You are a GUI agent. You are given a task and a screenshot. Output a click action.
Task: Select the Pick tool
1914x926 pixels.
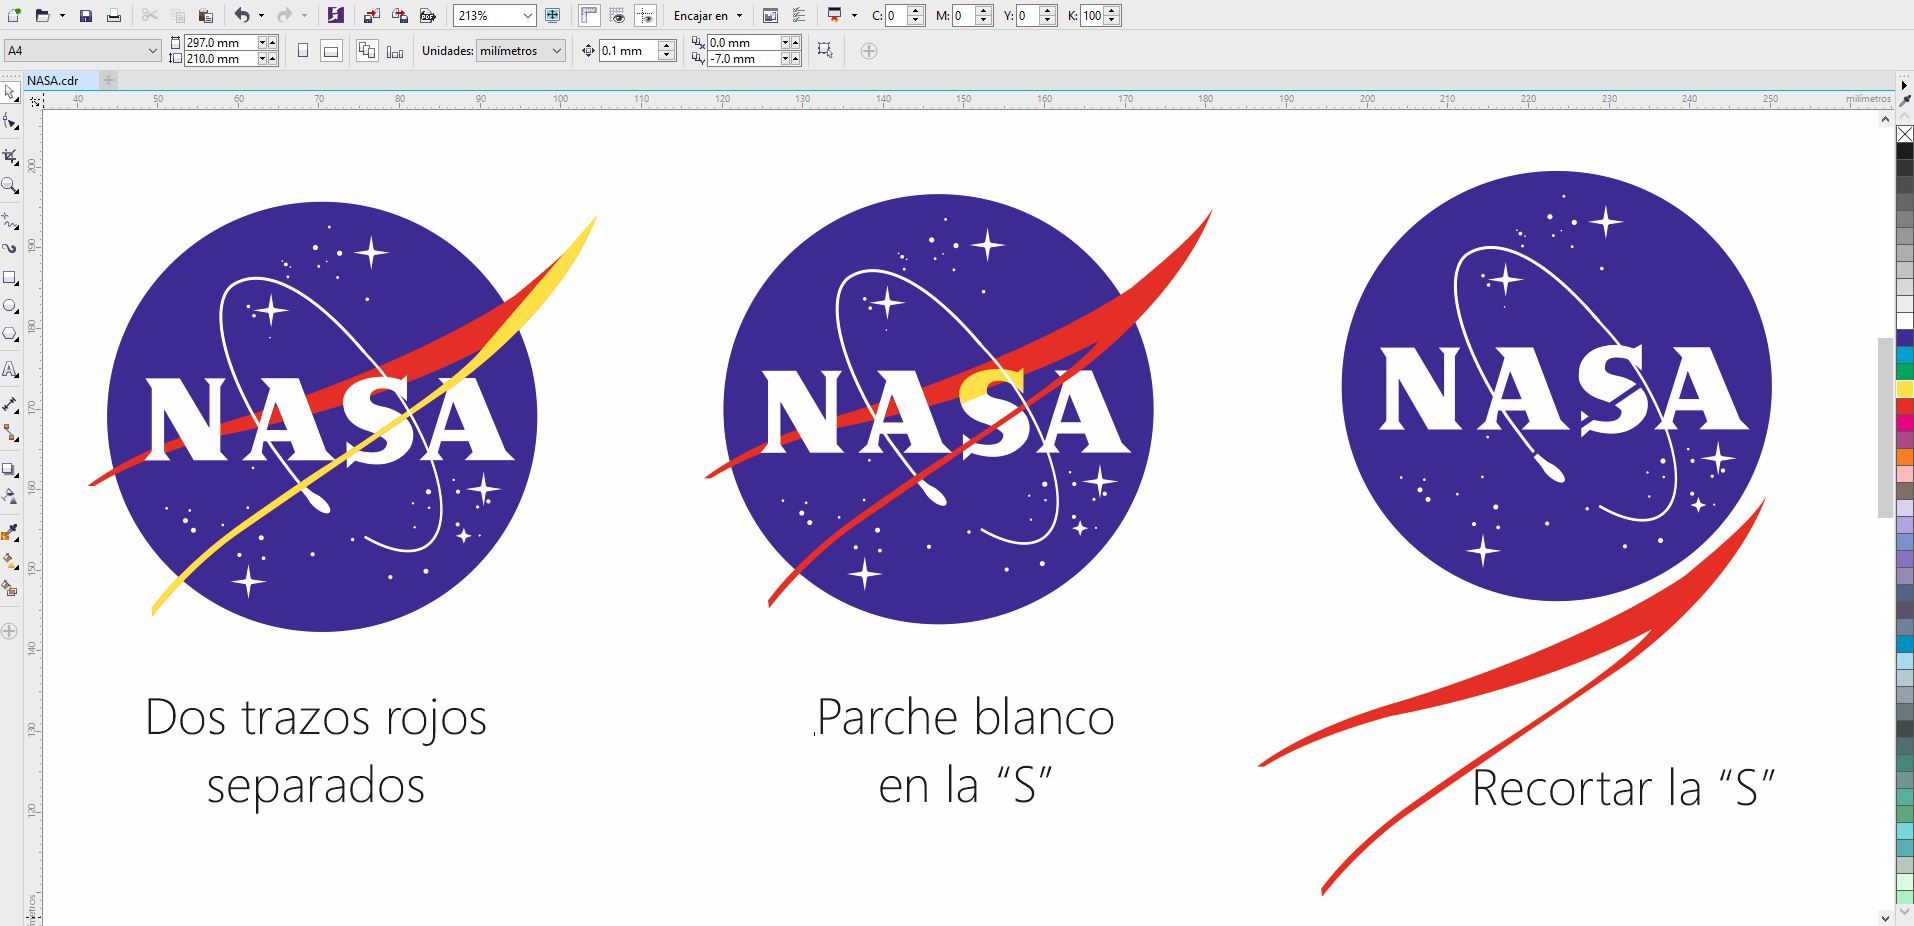click(10, 93)
